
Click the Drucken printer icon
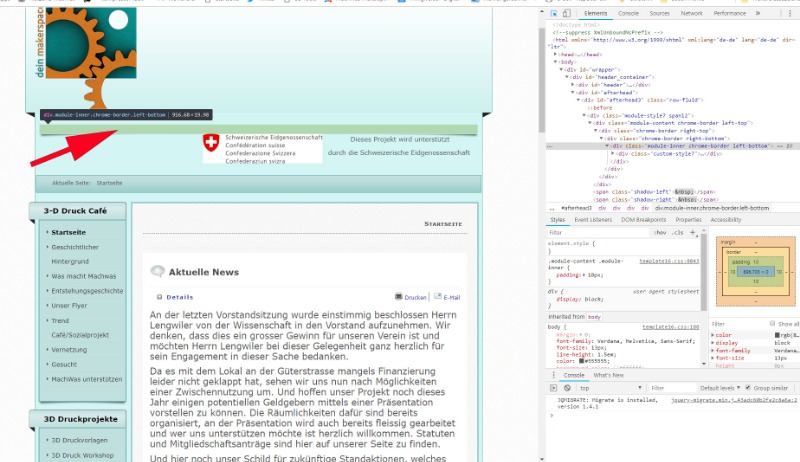(x=398, y=296)
